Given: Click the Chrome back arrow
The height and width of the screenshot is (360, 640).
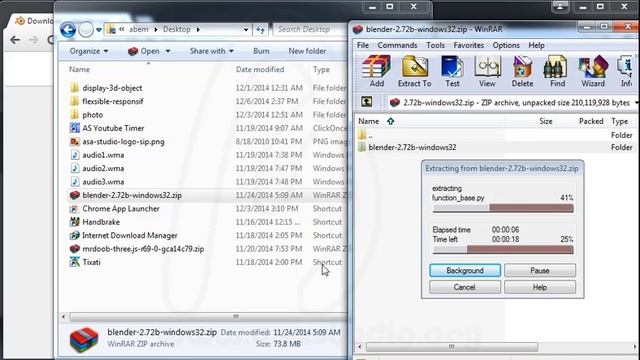Looking at the screenshot, I should (15, 40).
